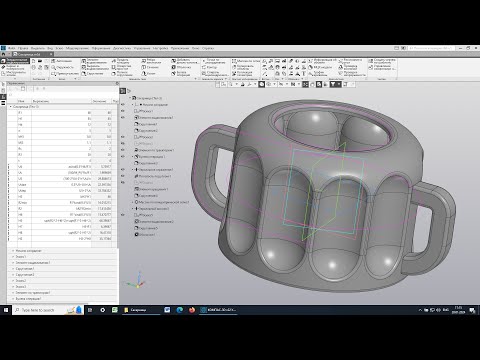Open the Моделирование menu
The width and height of the screenshot is (480, 360).
(x=77, y=48)
